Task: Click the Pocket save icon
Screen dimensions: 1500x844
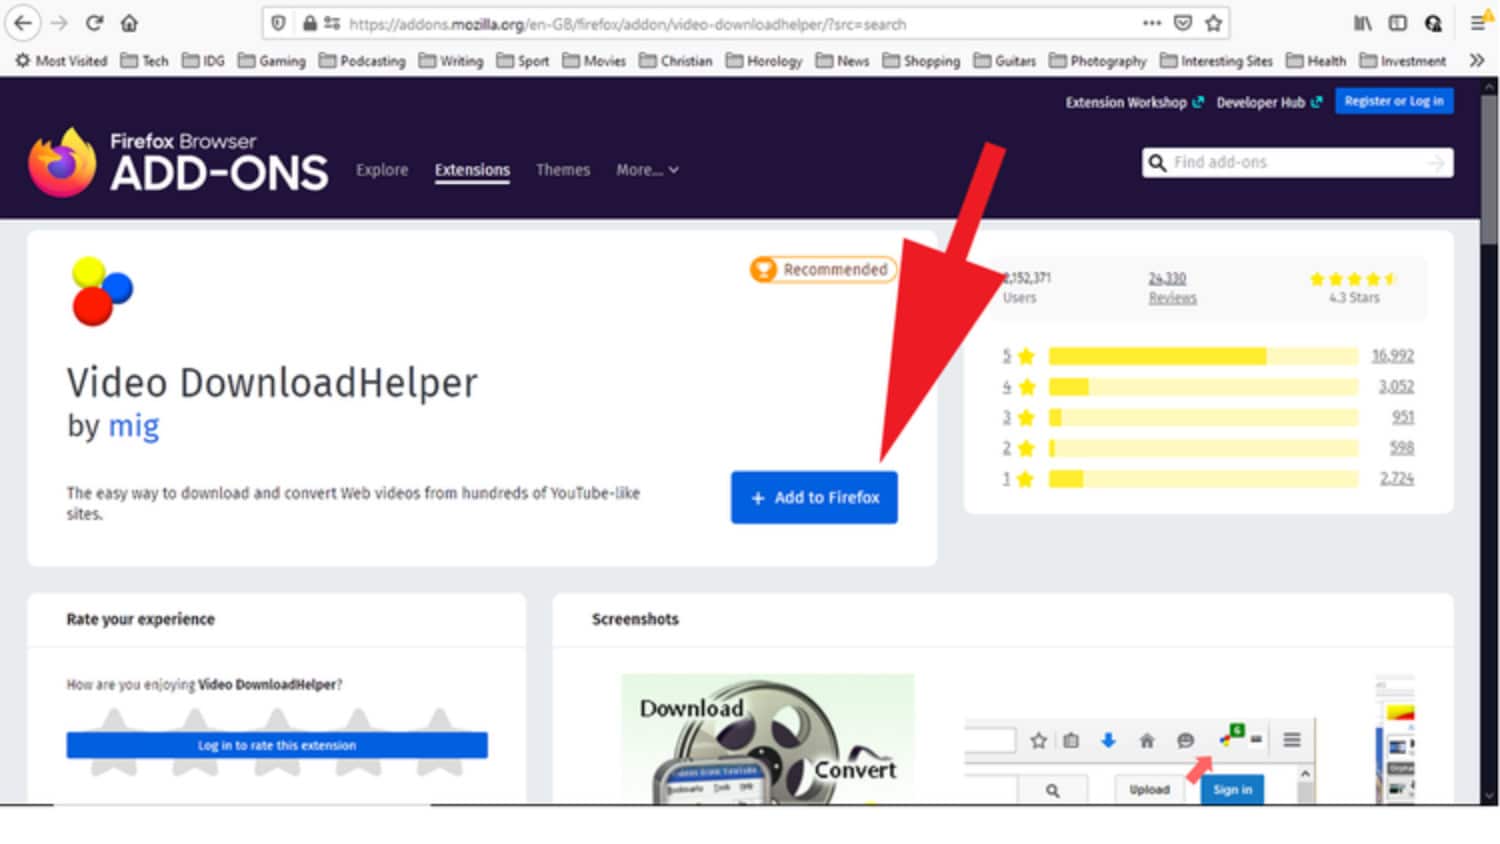Action: pos(1183,23)
